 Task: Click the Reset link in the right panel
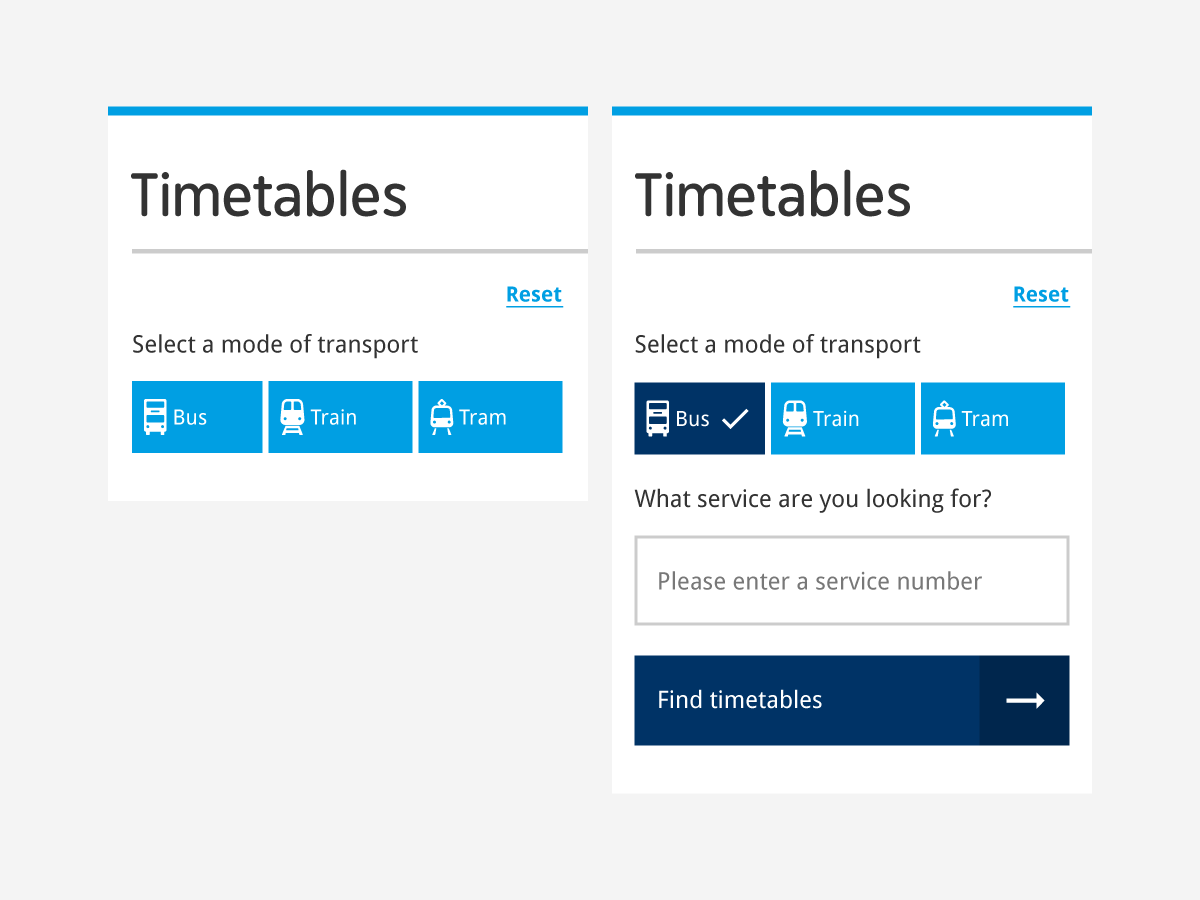pos(1041,295)
